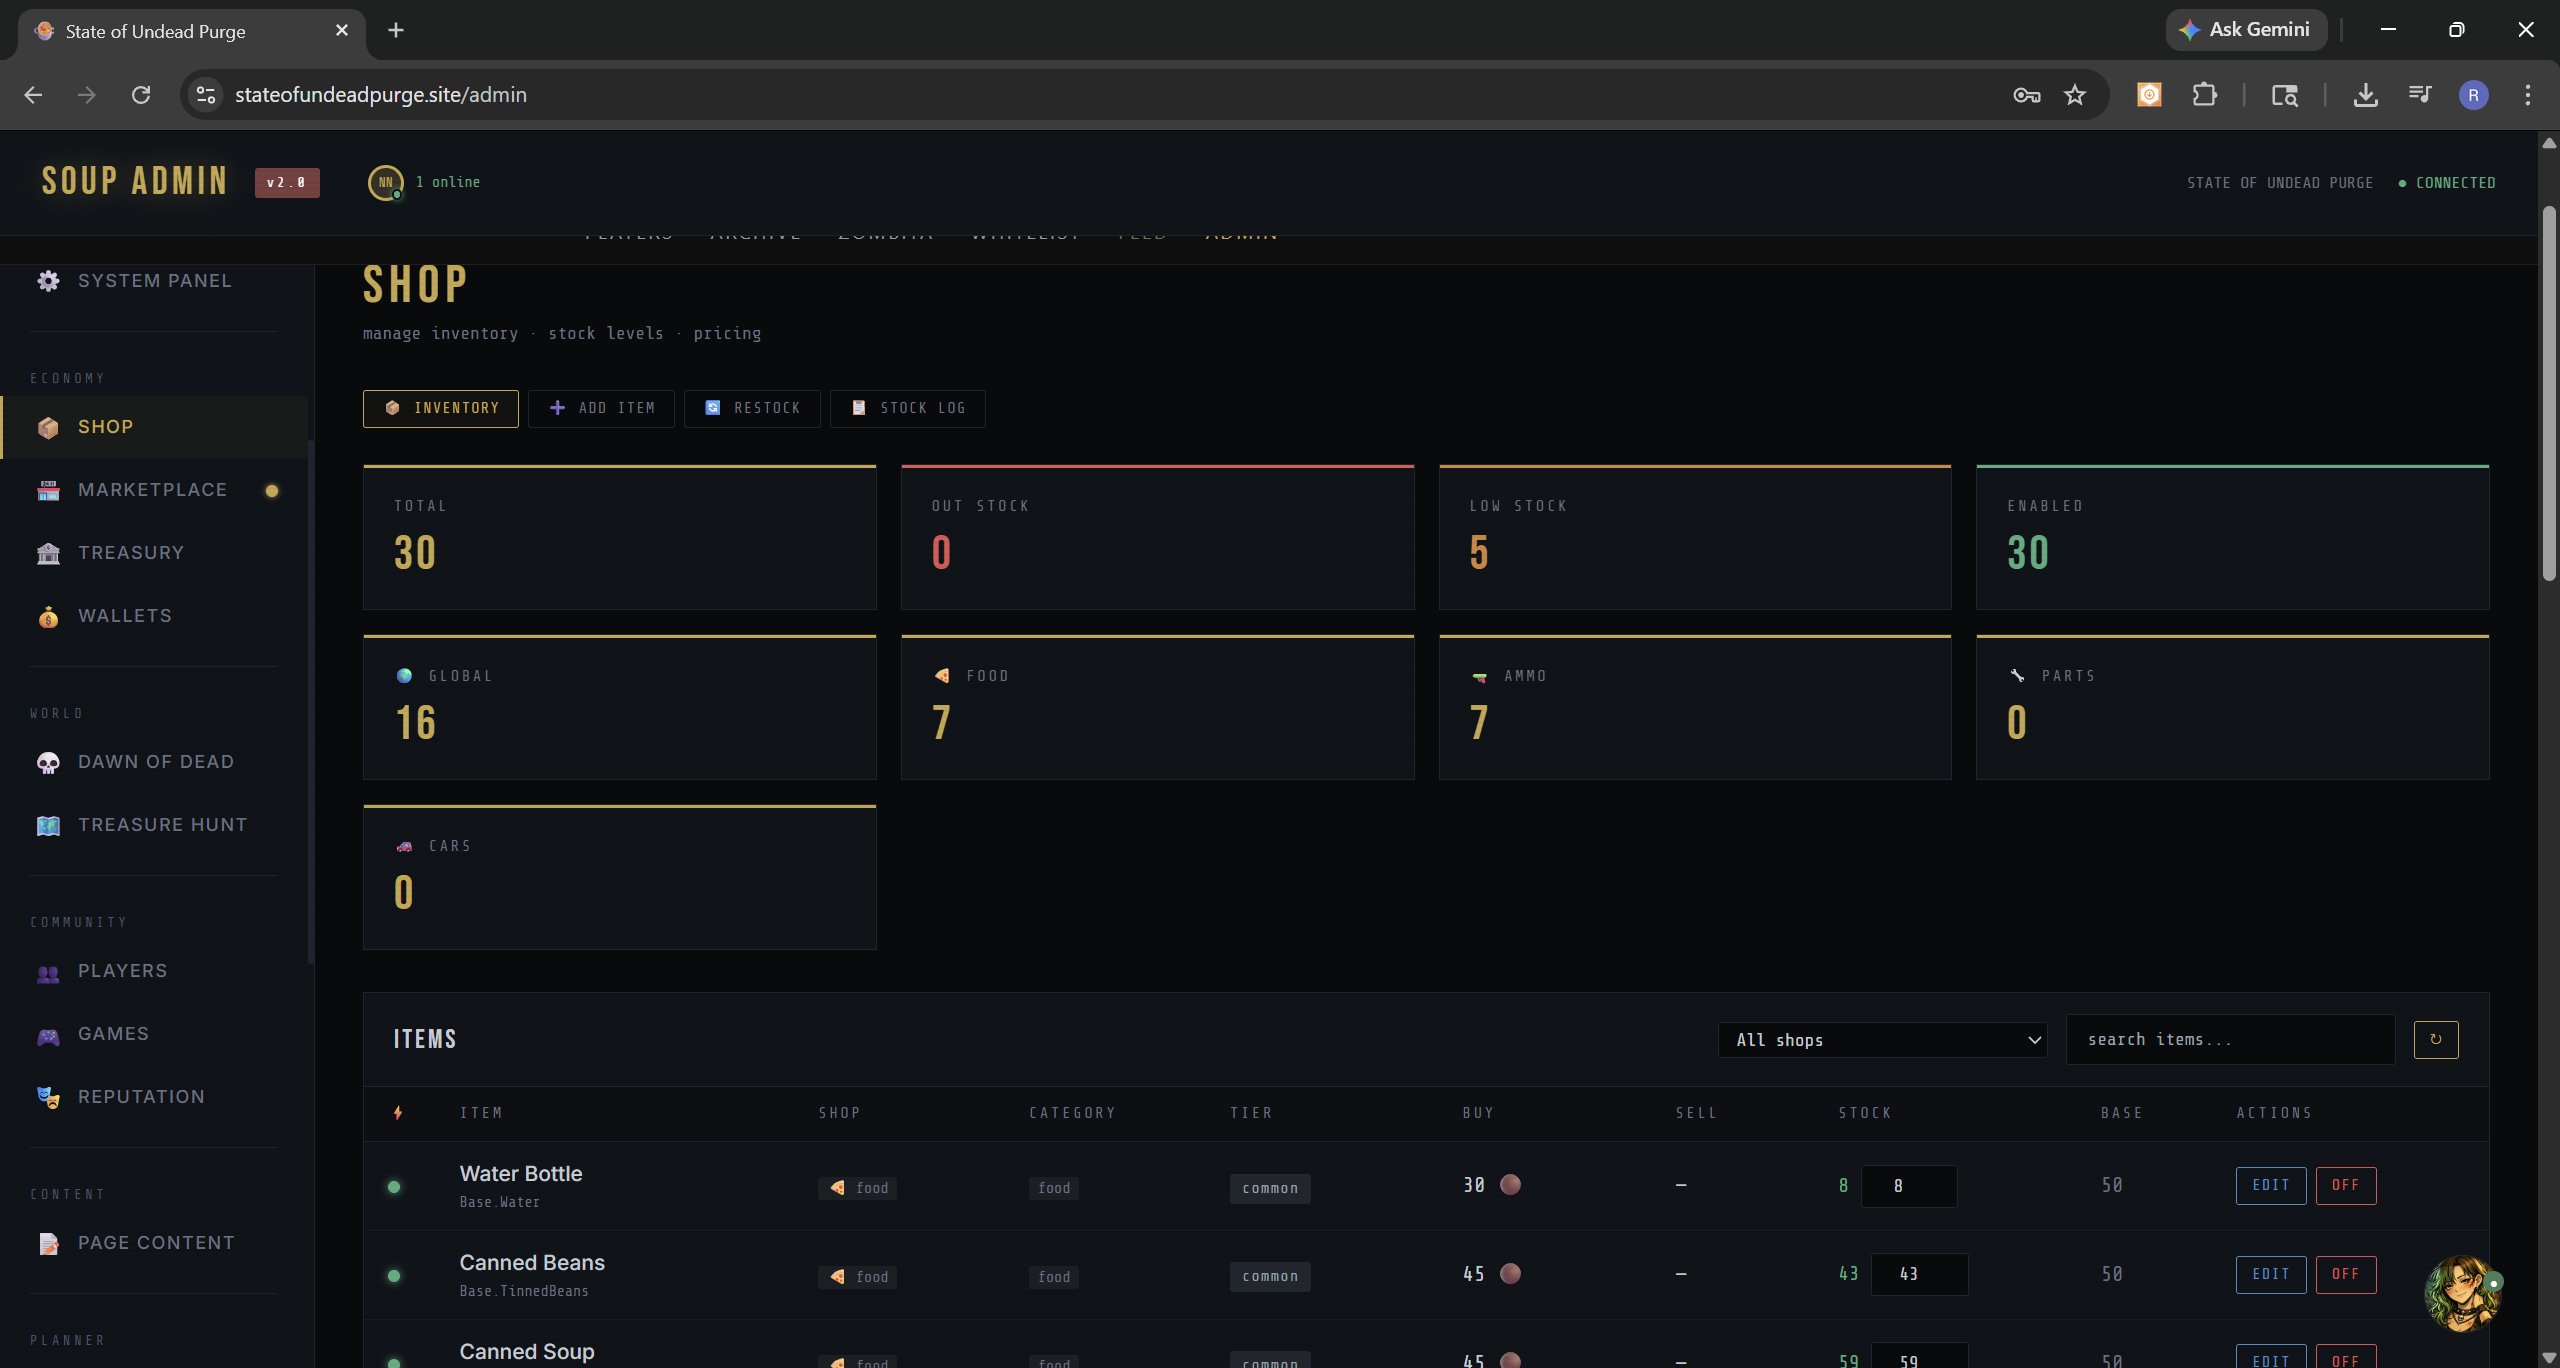The height and width of the screenshot is (1368, 2560).
Task: Click the v2.0 version badge
Action: [x=287, y=183]
